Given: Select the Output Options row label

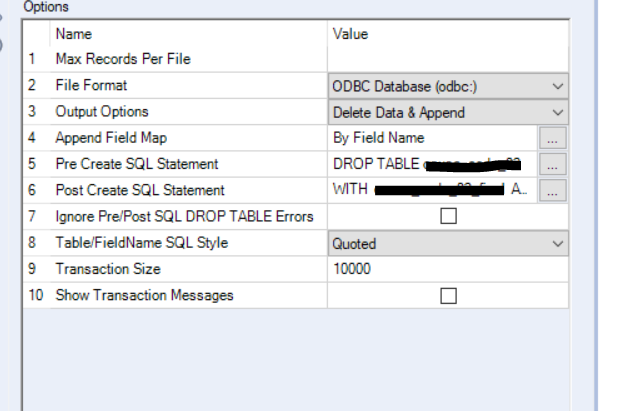Looking at the screenshot, I should [101, 112].
